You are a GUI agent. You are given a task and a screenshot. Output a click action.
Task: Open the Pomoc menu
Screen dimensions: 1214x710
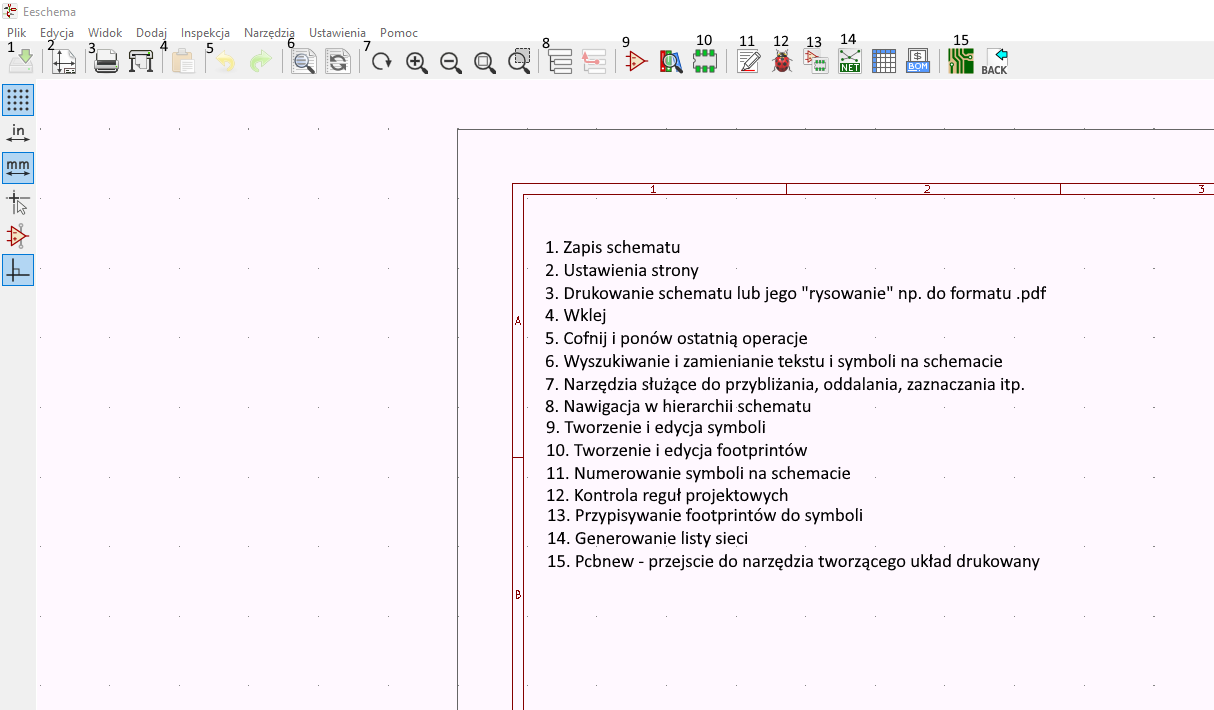(x=399, y=33)
